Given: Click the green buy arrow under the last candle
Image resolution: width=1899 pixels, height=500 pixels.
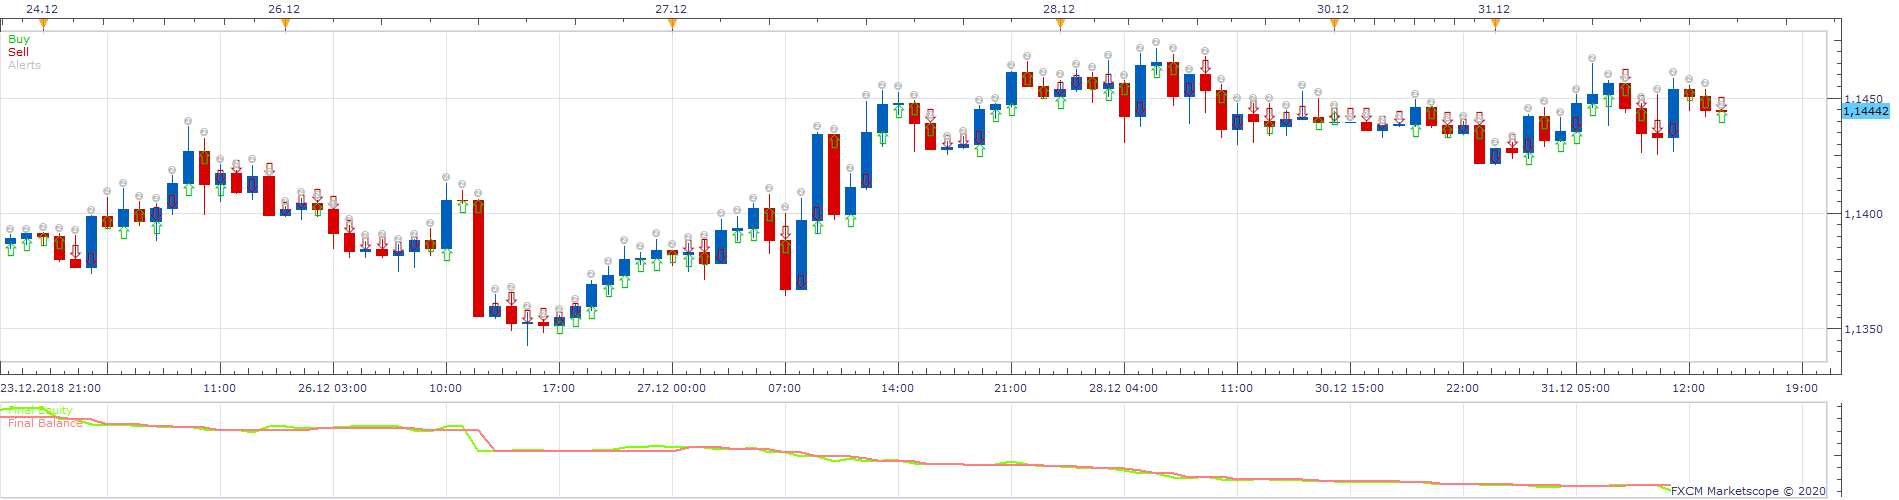Looking at the screenshot, I should [1721, 117].
